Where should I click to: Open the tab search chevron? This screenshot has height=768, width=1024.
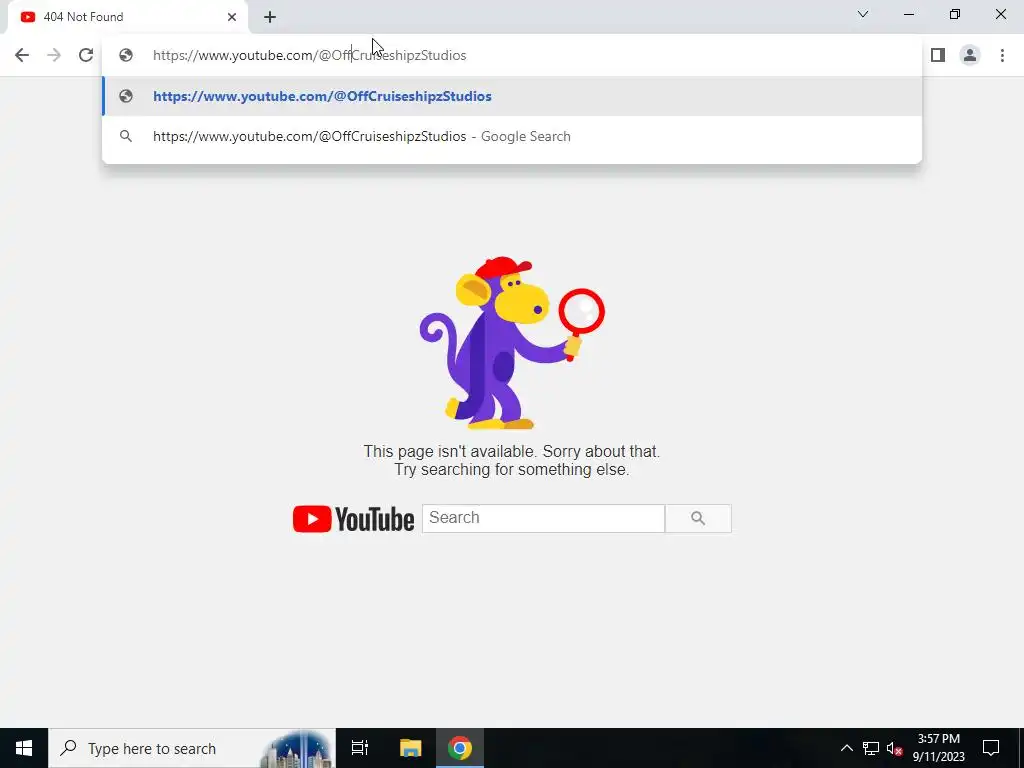pyautogui.click(x=863, y=14)
